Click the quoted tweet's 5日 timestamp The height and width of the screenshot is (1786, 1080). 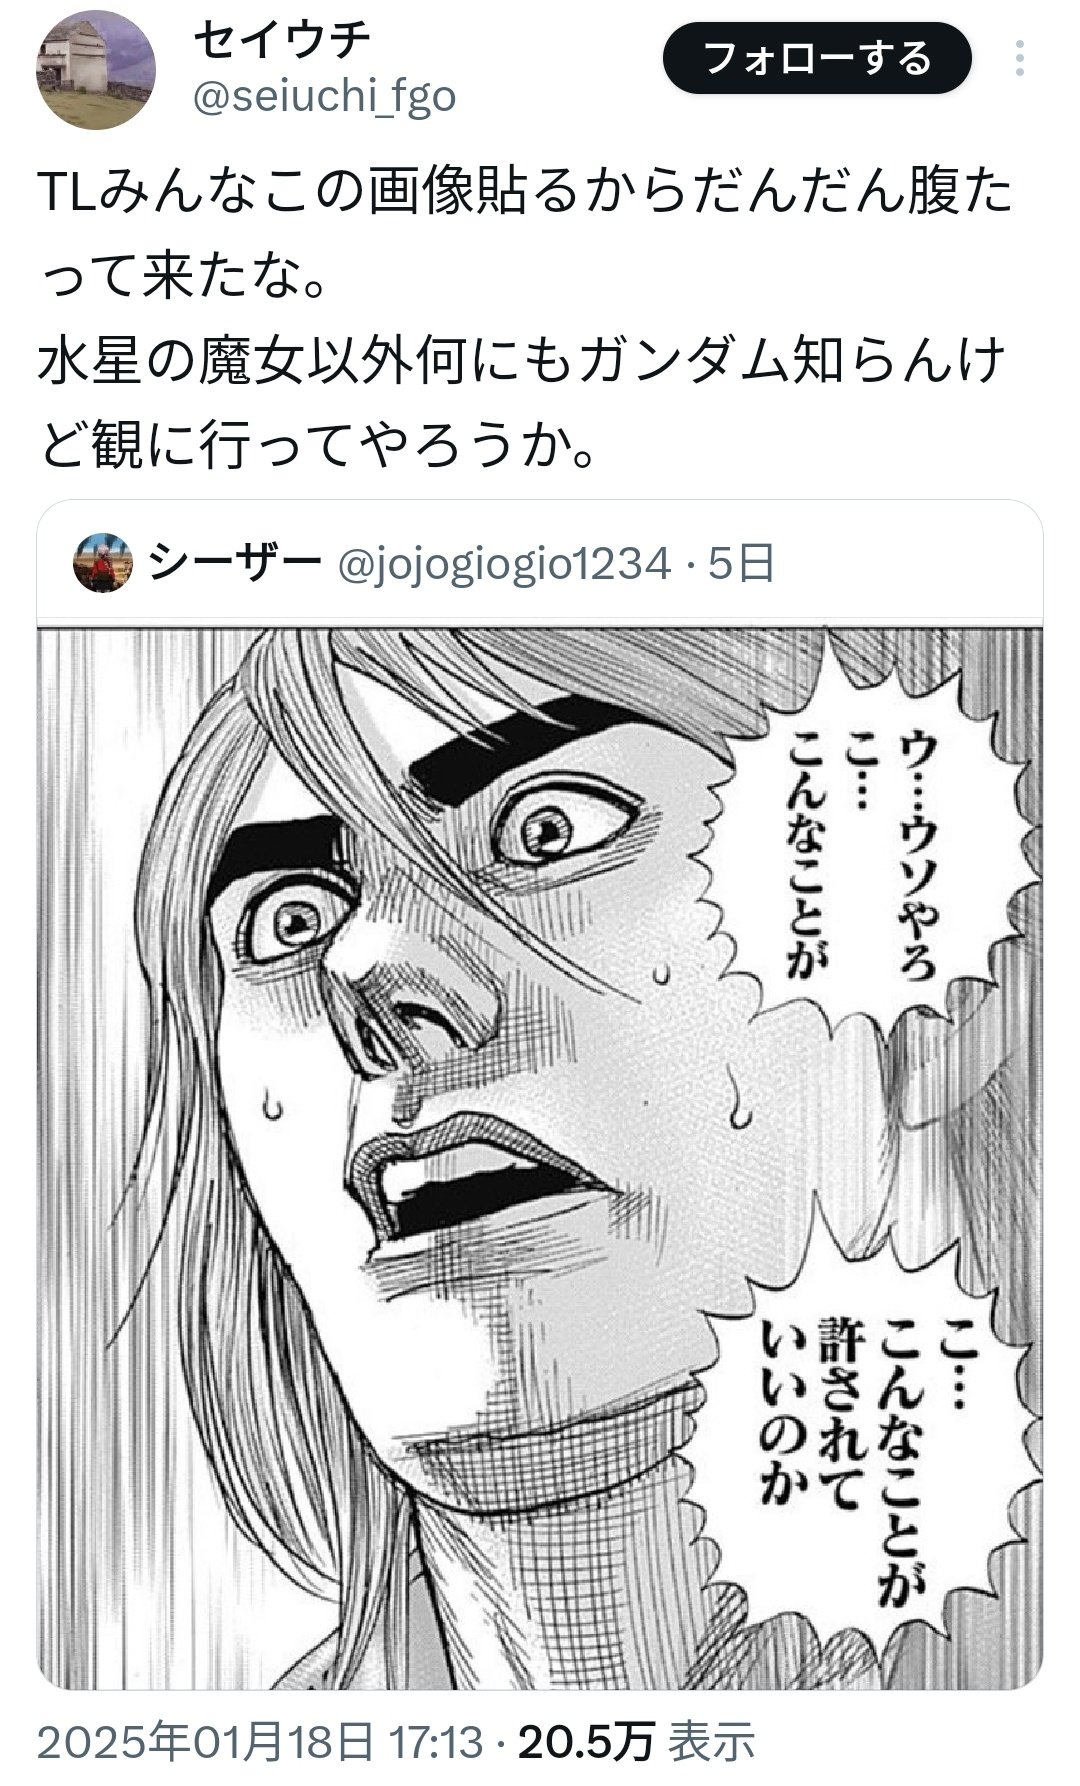tap(741, 565)
